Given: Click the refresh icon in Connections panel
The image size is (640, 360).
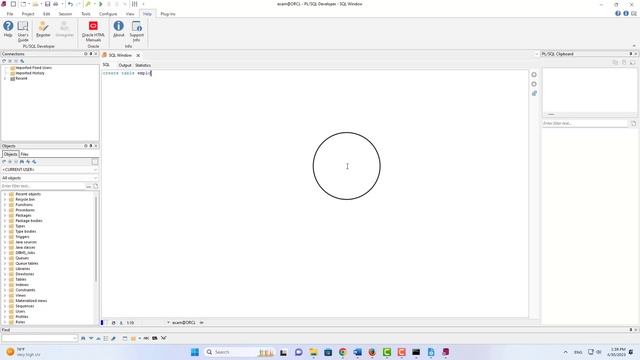Looking at the screenshot, I should 4,61.
